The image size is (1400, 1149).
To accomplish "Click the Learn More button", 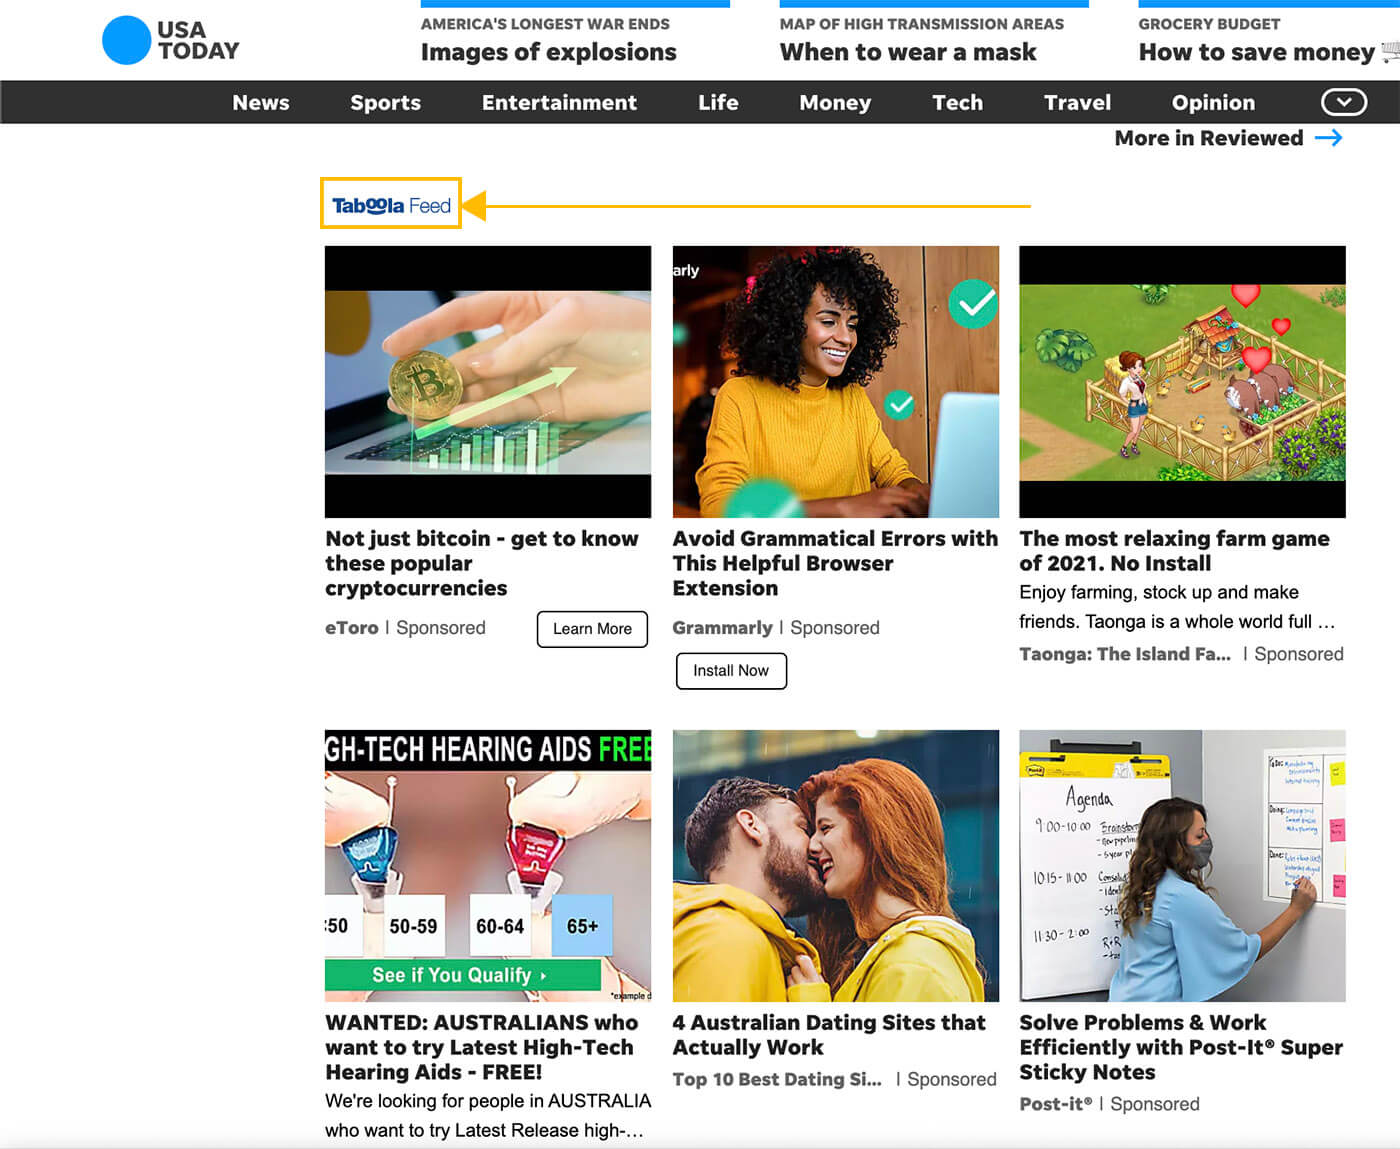I will coord(592,629).
